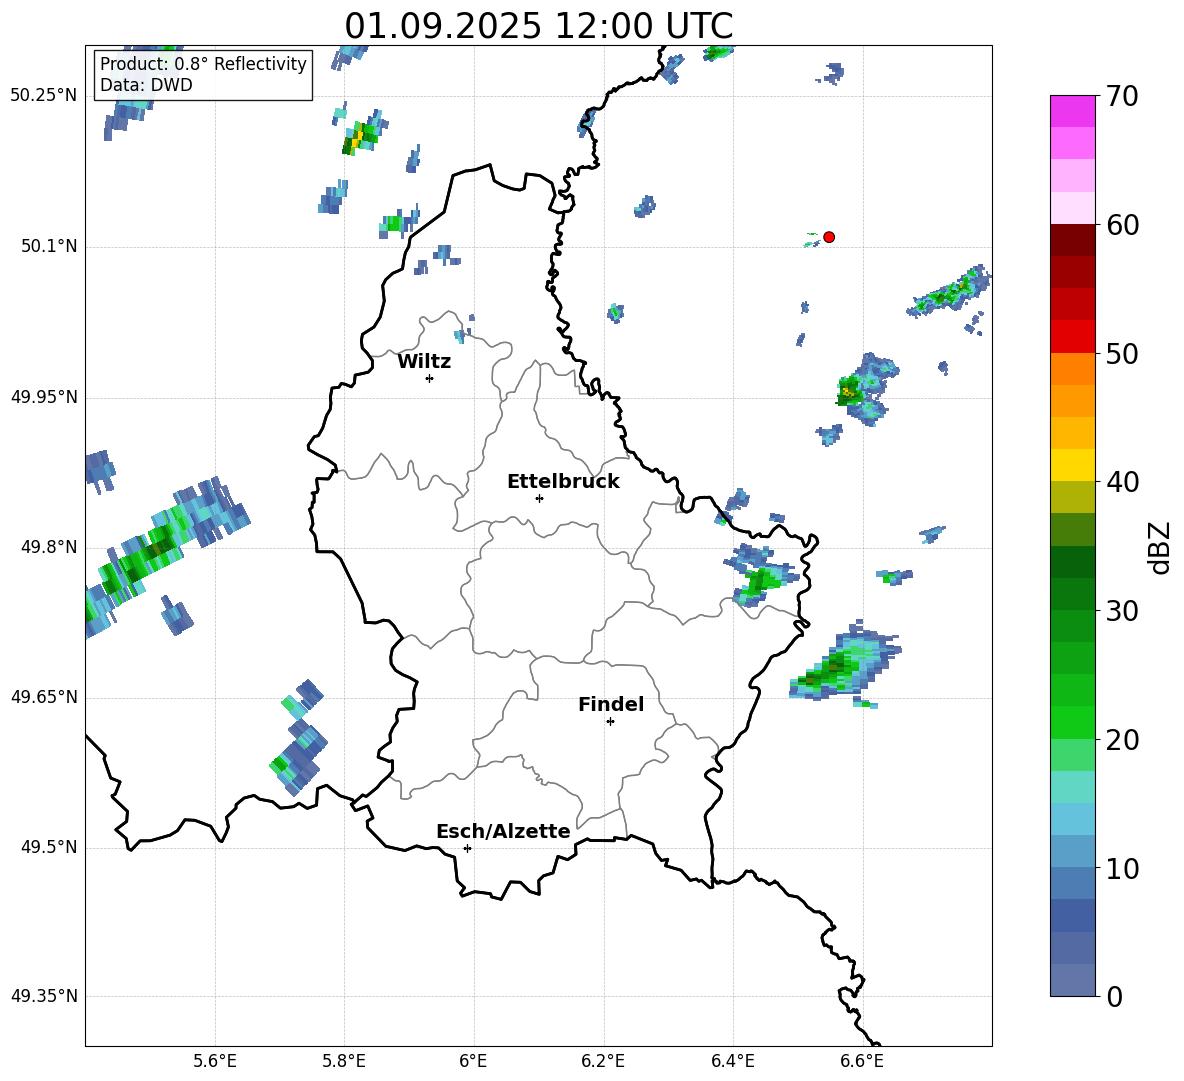Click the Findel station cross marker
The image size is (1184, 1081).
(610, 722)
